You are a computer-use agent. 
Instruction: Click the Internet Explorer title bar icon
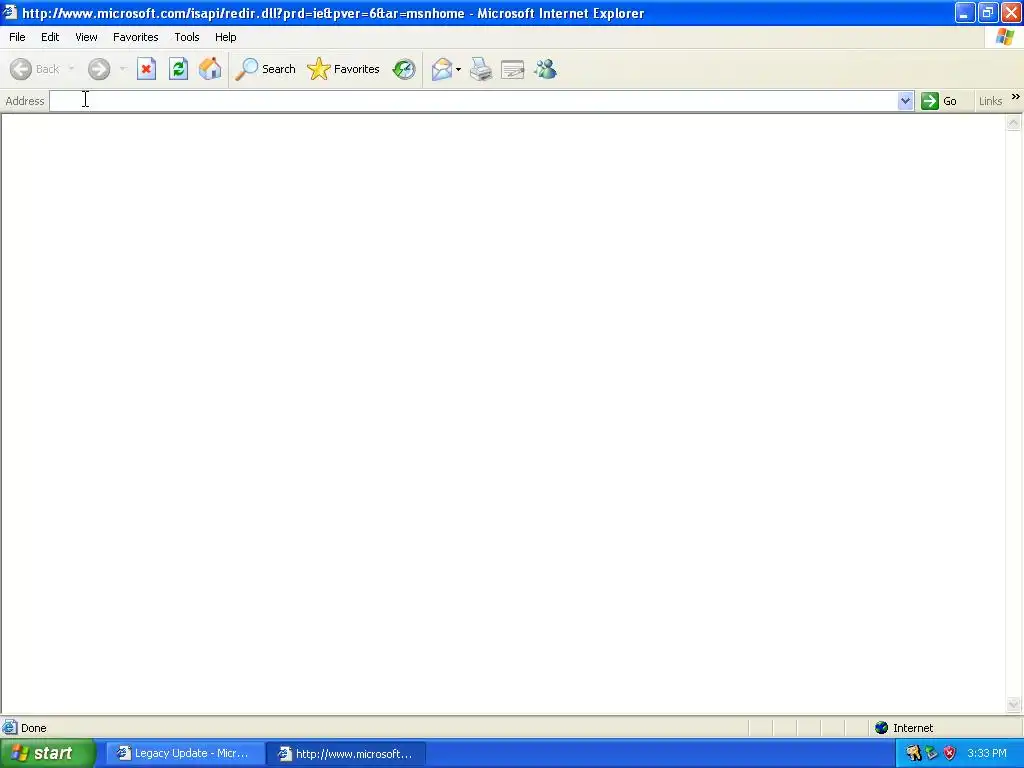tap(10, 12)
